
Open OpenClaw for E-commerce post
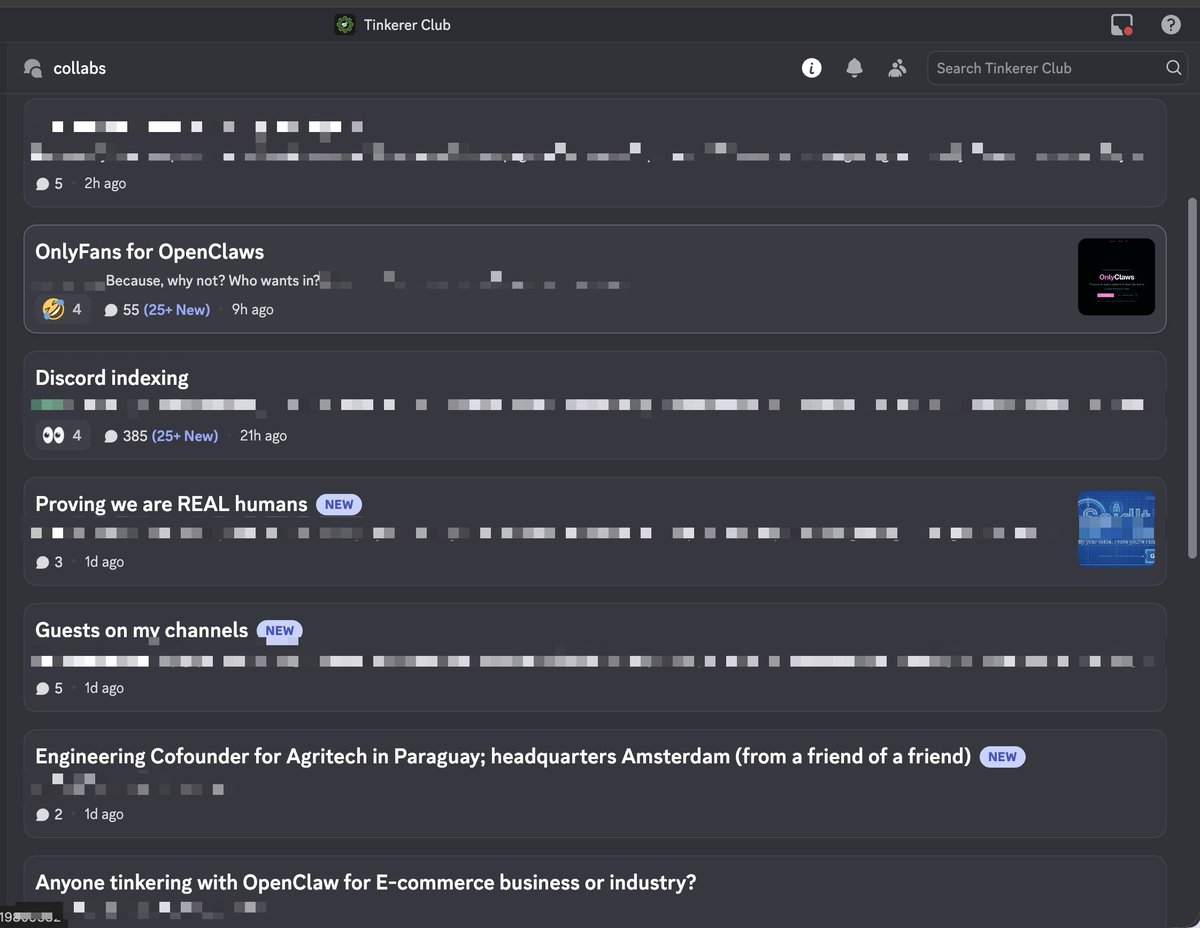(595, 891)
